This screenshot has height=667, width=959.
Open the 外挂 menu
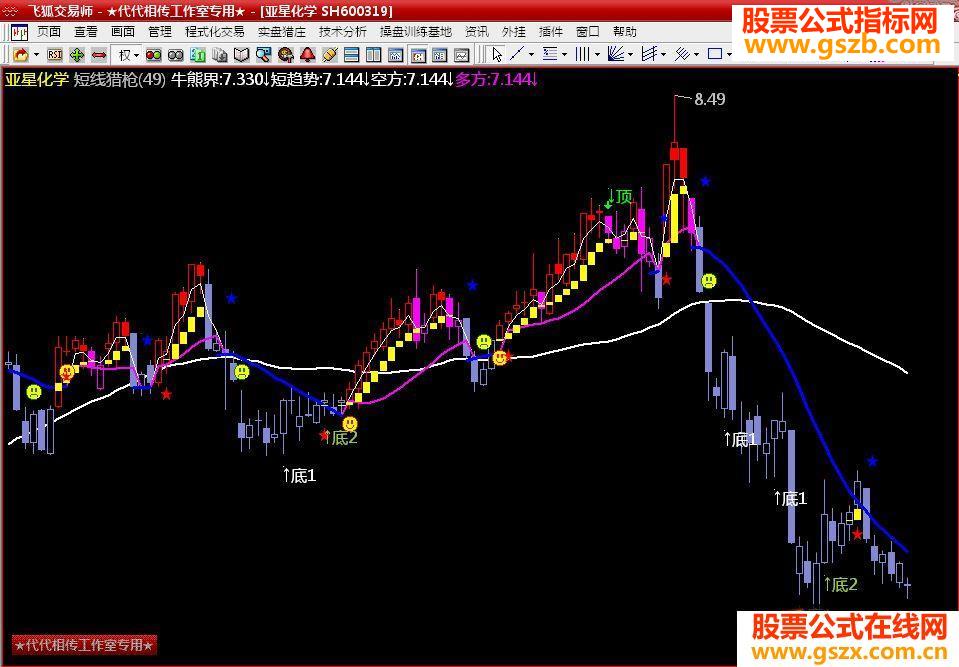[513, 32]
